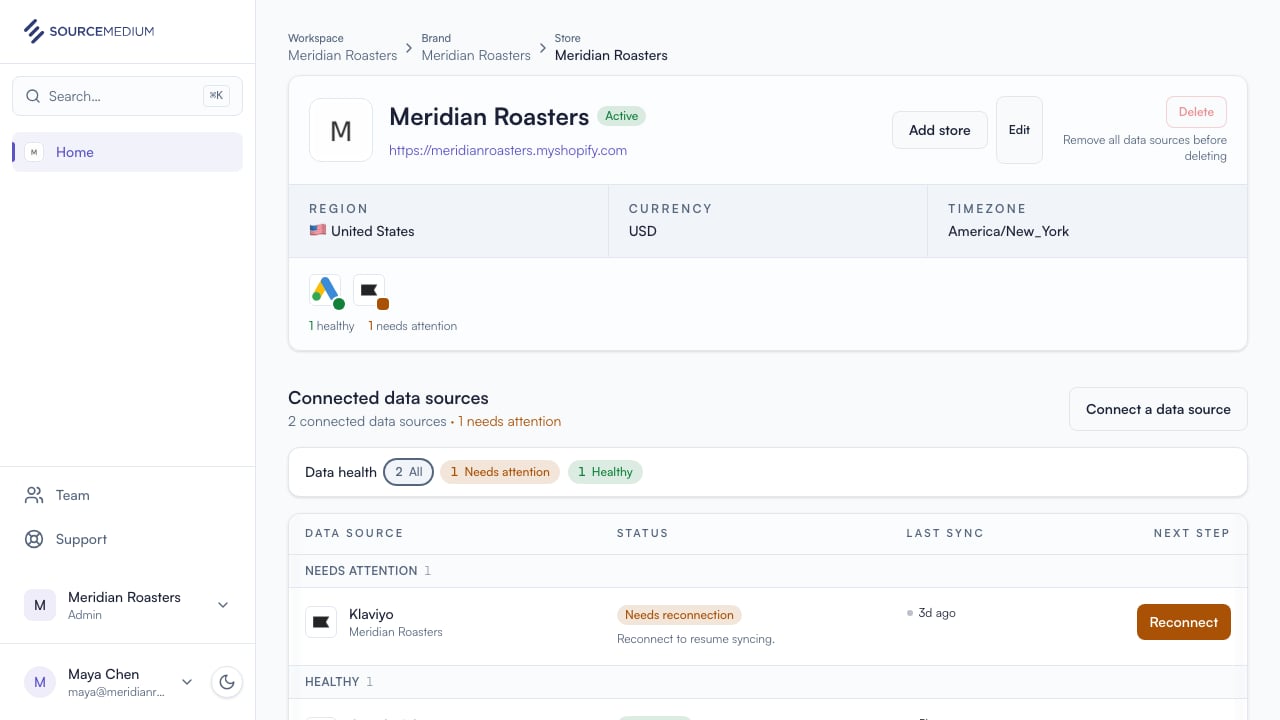Click Maya Chen's avatar
This screenshot has width=1280, height=720.
tap(40, 682)
